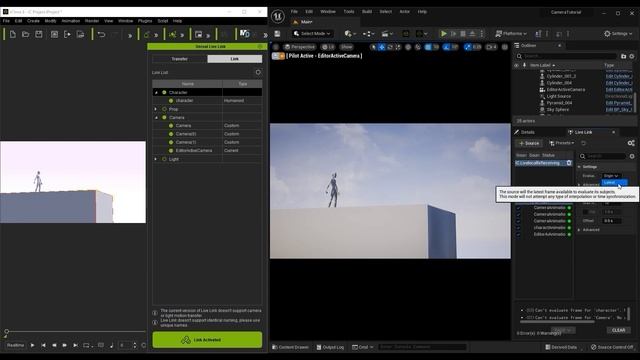
Task: Open the Cmd dropdown in Unreal bottom bar
Action: pos(363,347)
